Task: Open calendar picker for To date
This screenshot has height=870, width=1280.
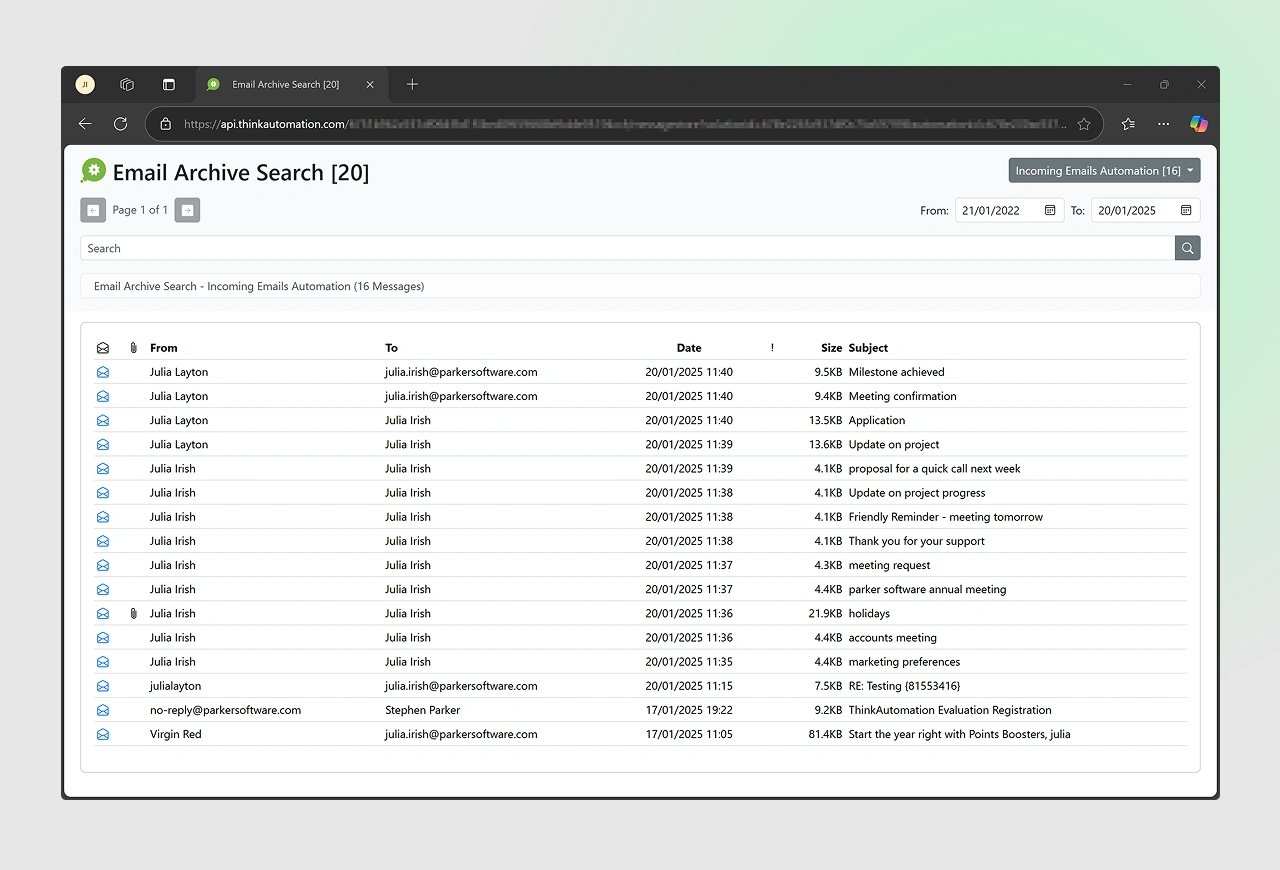Action: coord(1186,210)
